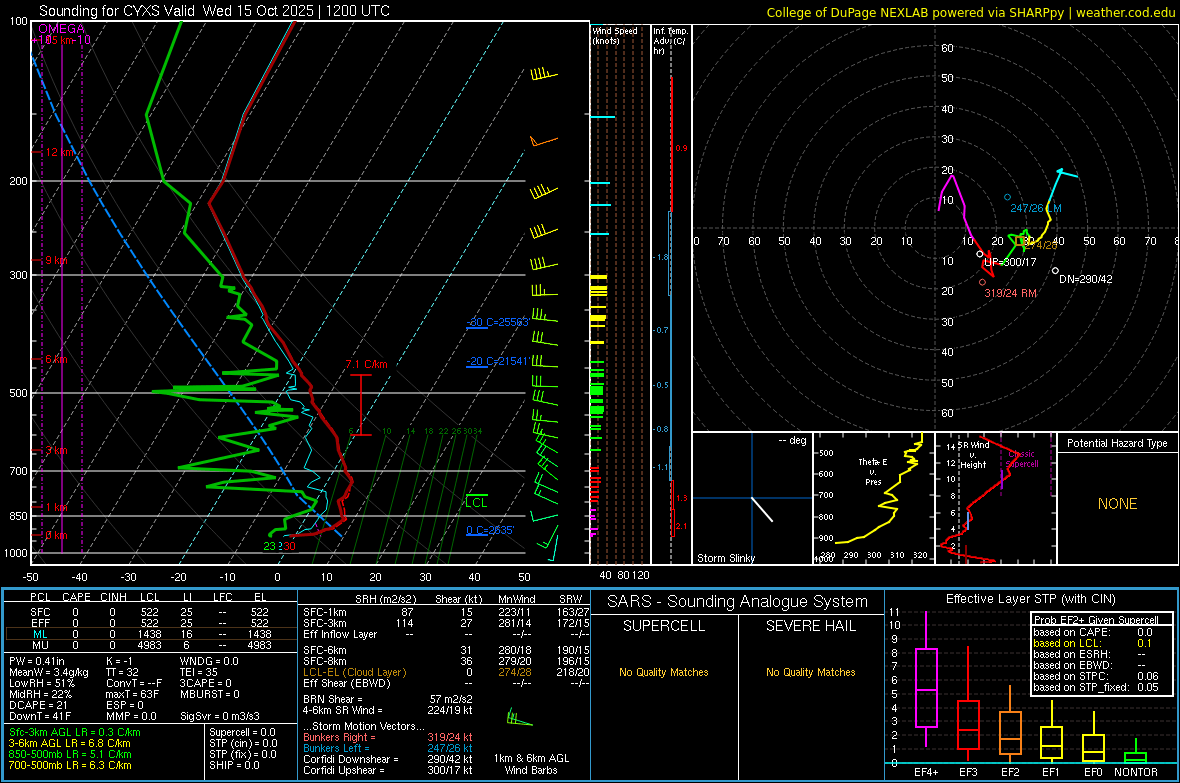Click the DownT = 41F value
Image resolution: width=1180 pixels, height=783 pixels.
coord(40,717)
